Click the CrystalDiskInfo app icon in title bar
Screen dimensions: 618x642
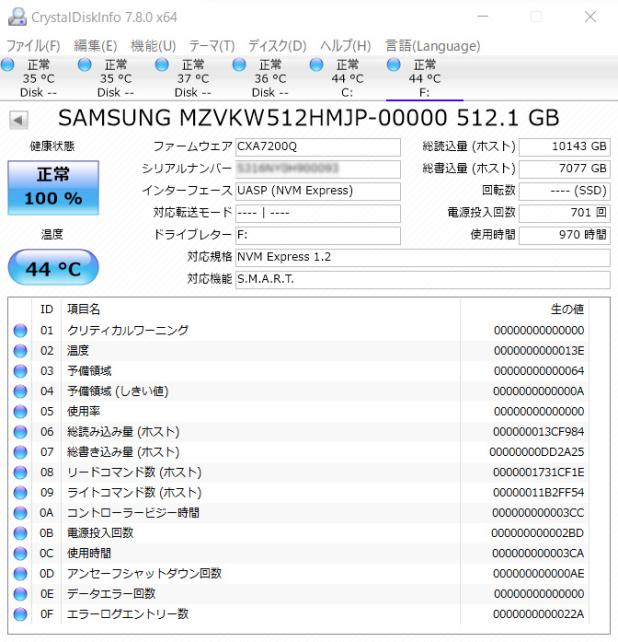(x=17, y=17)
